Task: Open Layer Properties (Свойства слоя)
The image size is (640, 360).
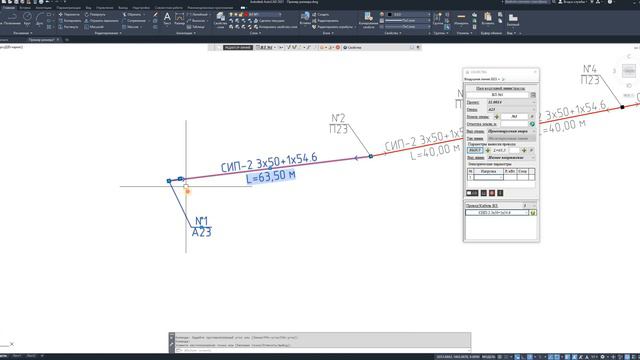Action: (x=220, y=20)
